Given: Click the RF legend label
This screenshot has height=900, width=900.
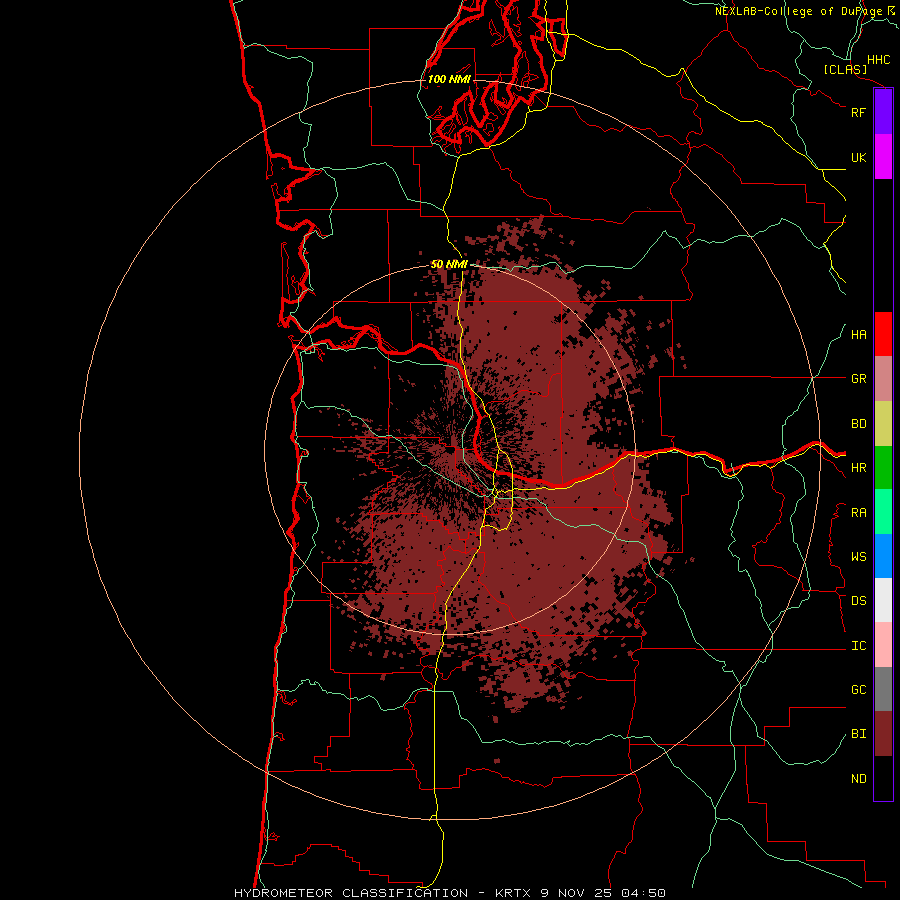Looking at the screenshot, I should (x=858, y=112).
